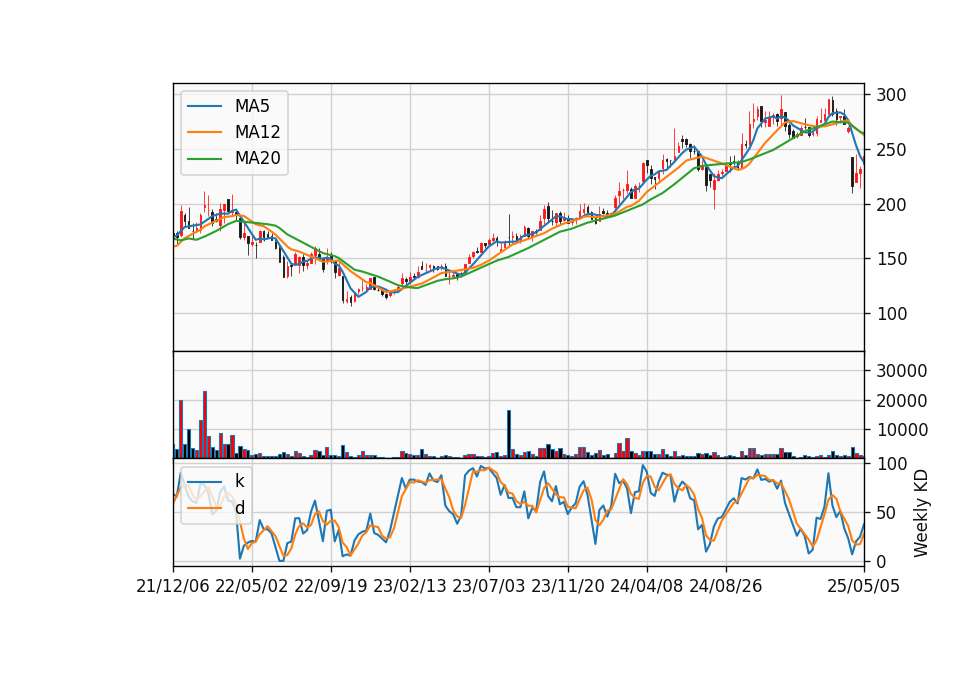Click the 21/12/06 date axis label
This screenshot has height=690, width=960.
pyautogui.click(x=173, y=586)
